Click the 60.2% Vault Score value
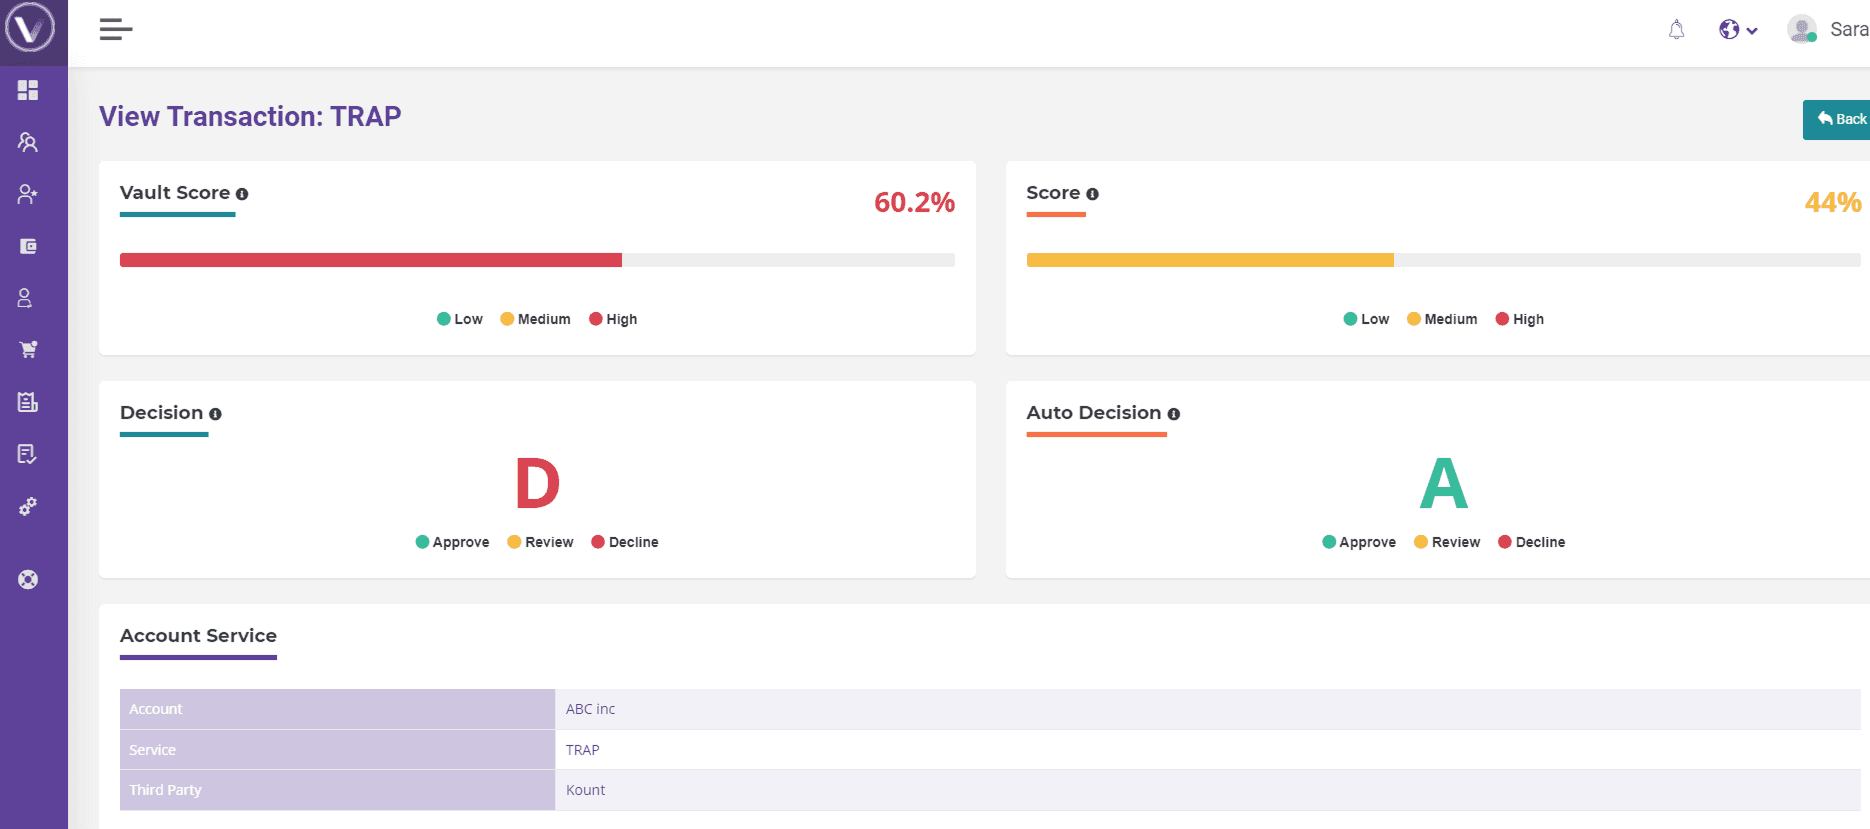 [x=914, y=203]
